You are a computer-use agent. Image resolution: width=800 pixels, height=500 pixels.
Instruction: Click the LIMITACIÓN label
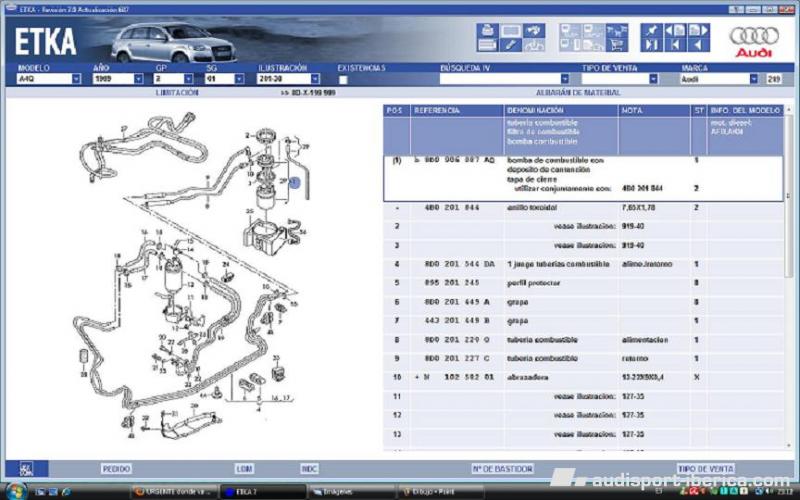pos(177,93)
